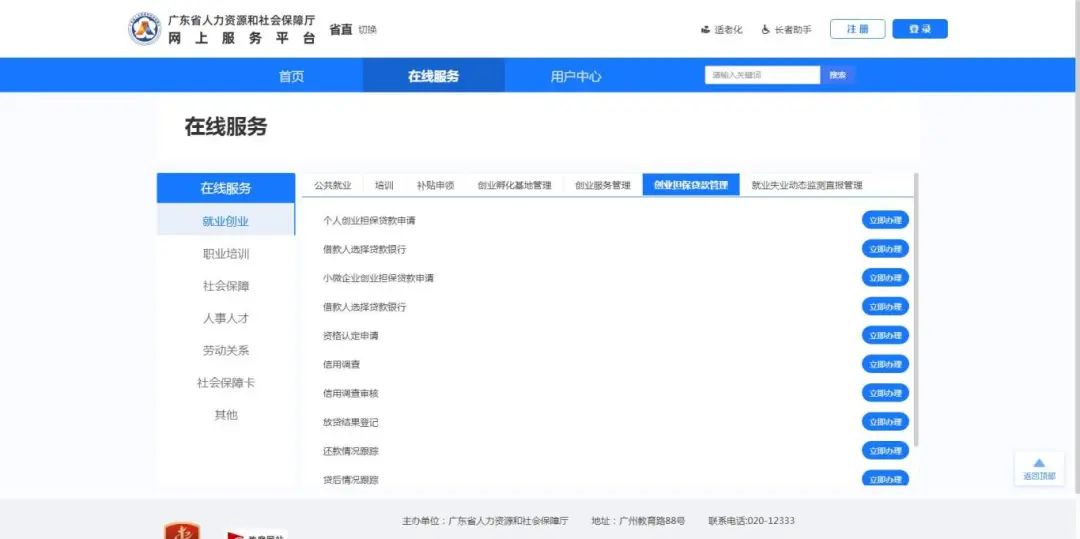Click 立即办理 for 信用调查审核

pyautogui.click(x=885, y=393)
